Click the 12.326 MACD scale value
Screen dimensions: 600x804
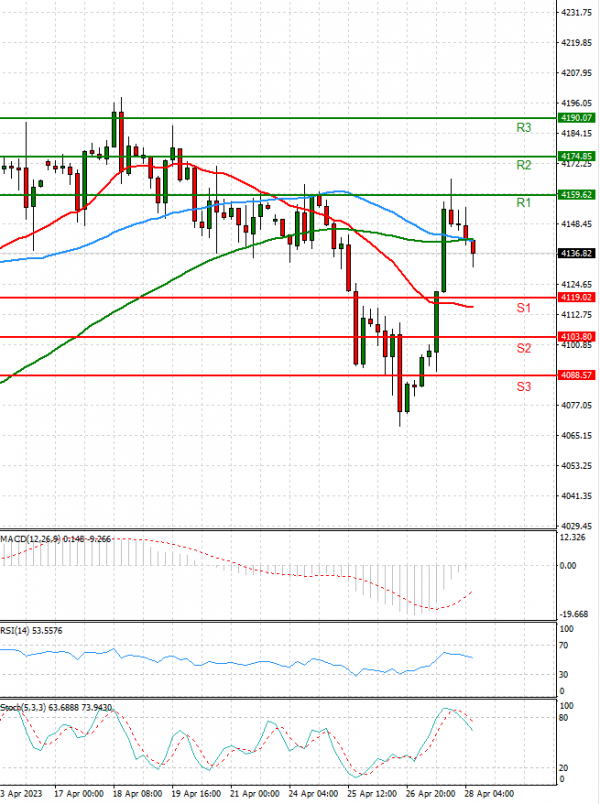[572, 537]
